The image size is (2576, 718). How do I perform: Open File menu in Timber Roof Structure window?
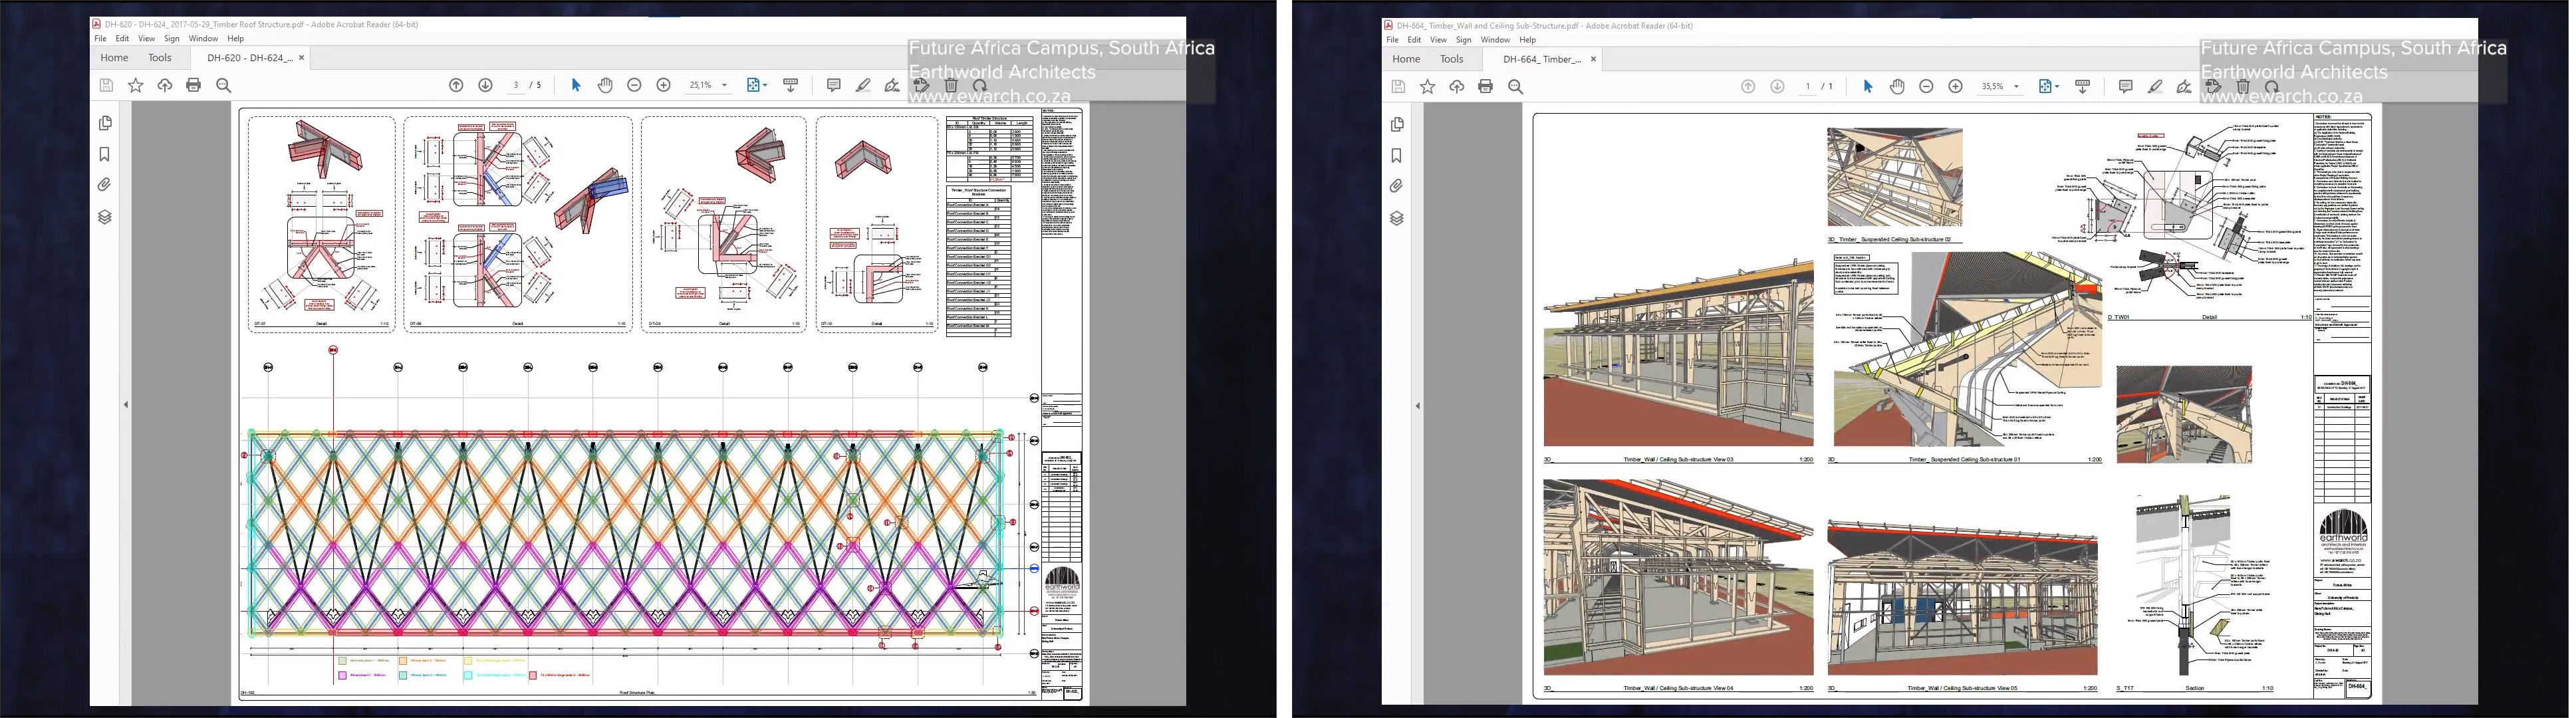(100, 39)
